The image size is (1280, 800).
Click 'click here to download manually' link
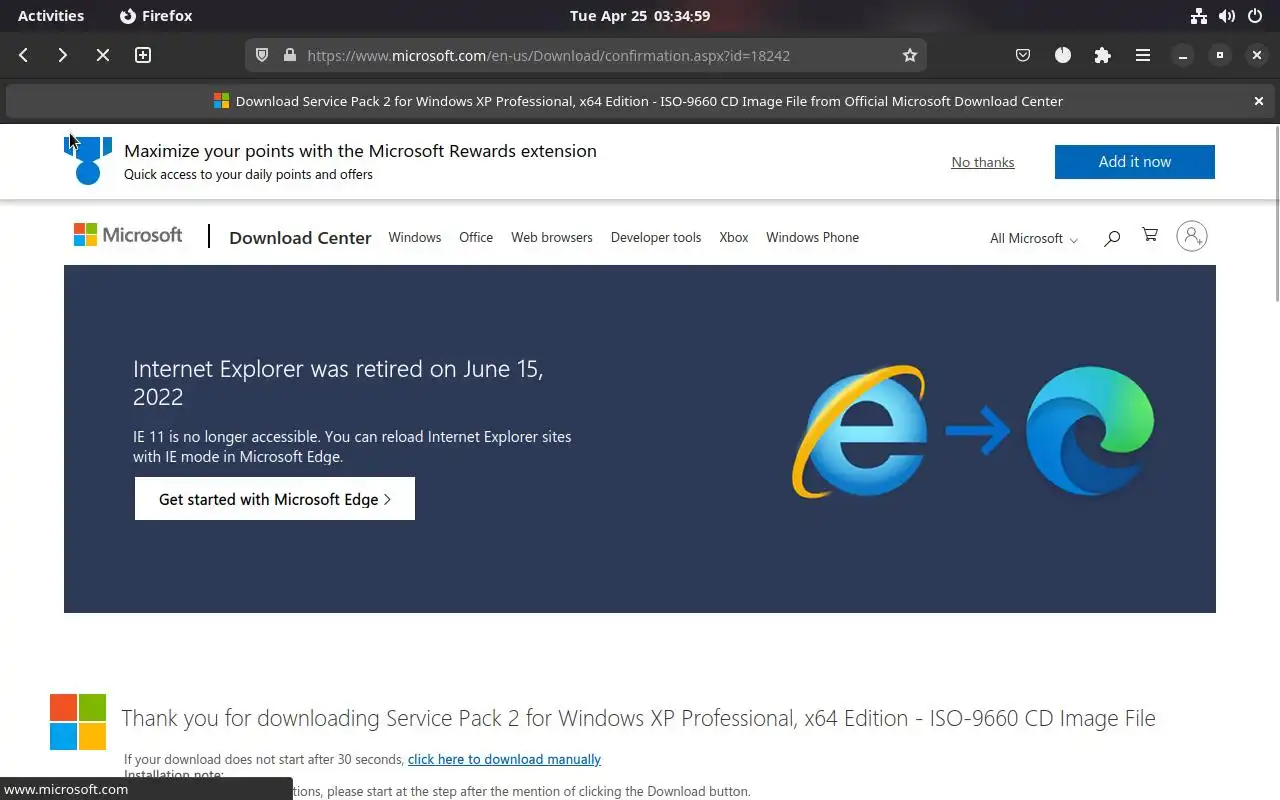[x=504, y=759]
